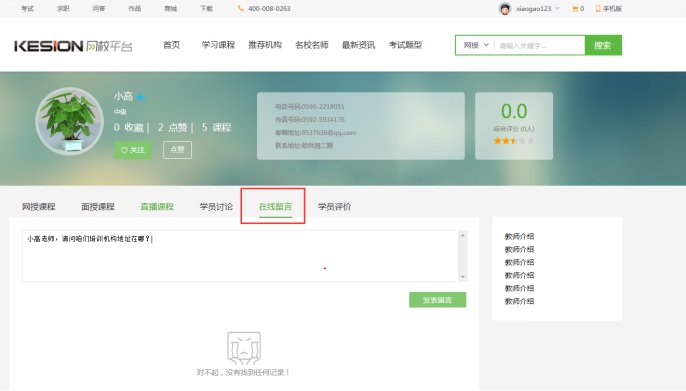
Task: Click the xiaogao123 user avatar
Action: coord(505,8)
